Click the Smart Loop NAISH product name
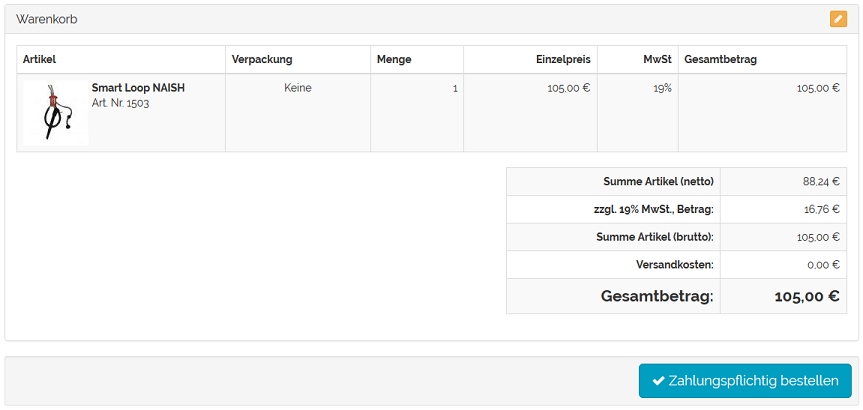Viewport: 863px width, 410px height. click(138, 88)
